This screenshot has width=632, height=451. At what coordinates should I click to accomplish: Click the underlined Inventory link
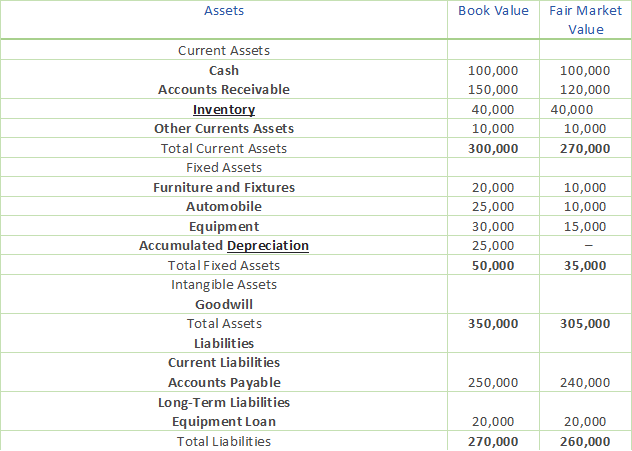point(224,109)
